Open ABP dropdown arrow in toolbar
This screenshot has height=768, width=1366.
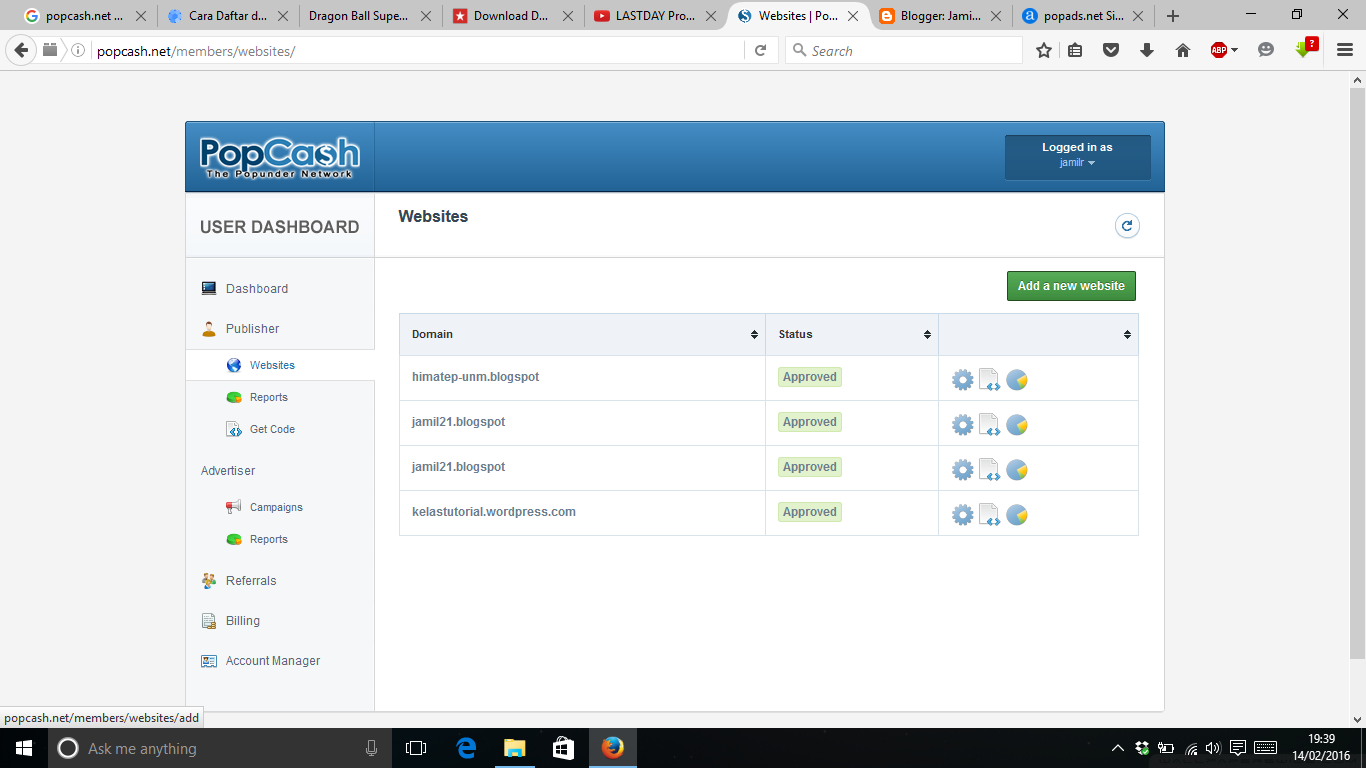1235,51
